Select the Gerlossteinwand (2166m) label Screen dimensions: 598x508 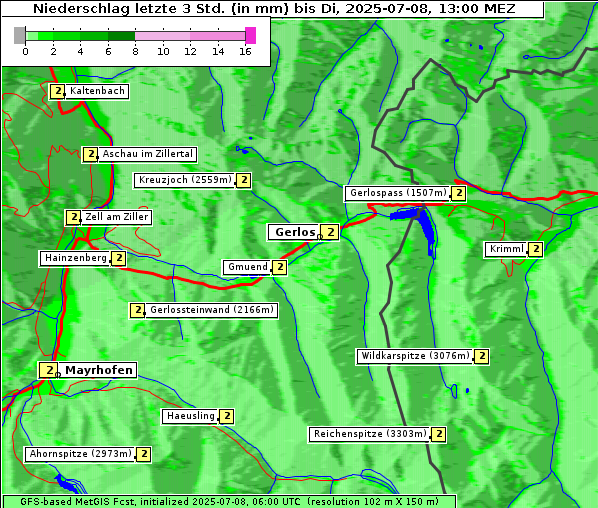212,310
